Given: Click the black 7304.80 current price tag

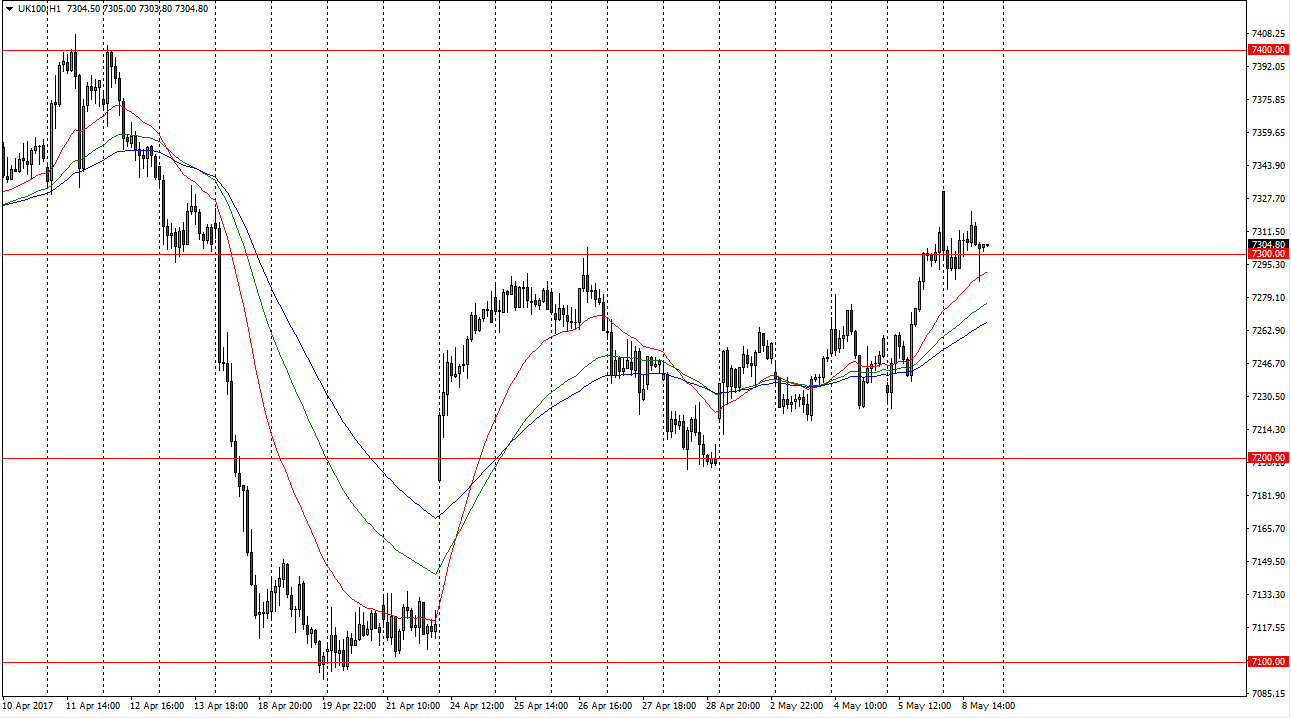Looking at the screenshot, I should coord(1267,244).
